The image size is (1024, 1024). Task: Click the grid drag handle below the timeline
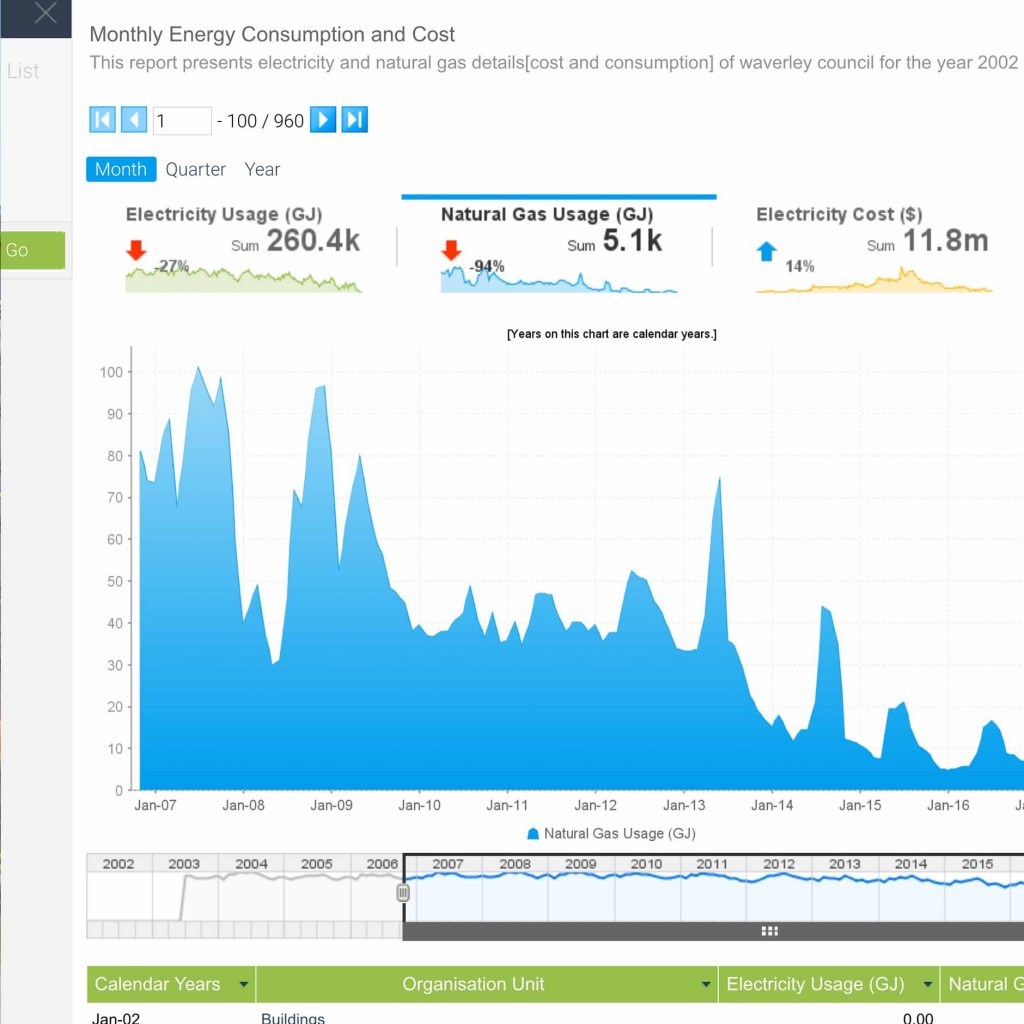[769, 930]
